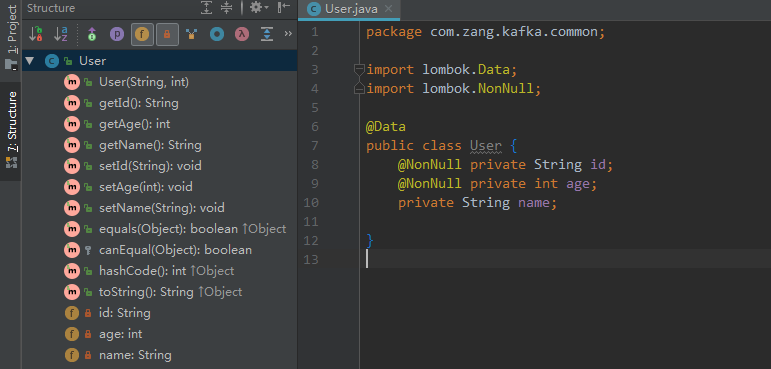This screenshot has height=369, width=771.
Task: Click Autoscroll to Source icon
Action: coord(267,34)
